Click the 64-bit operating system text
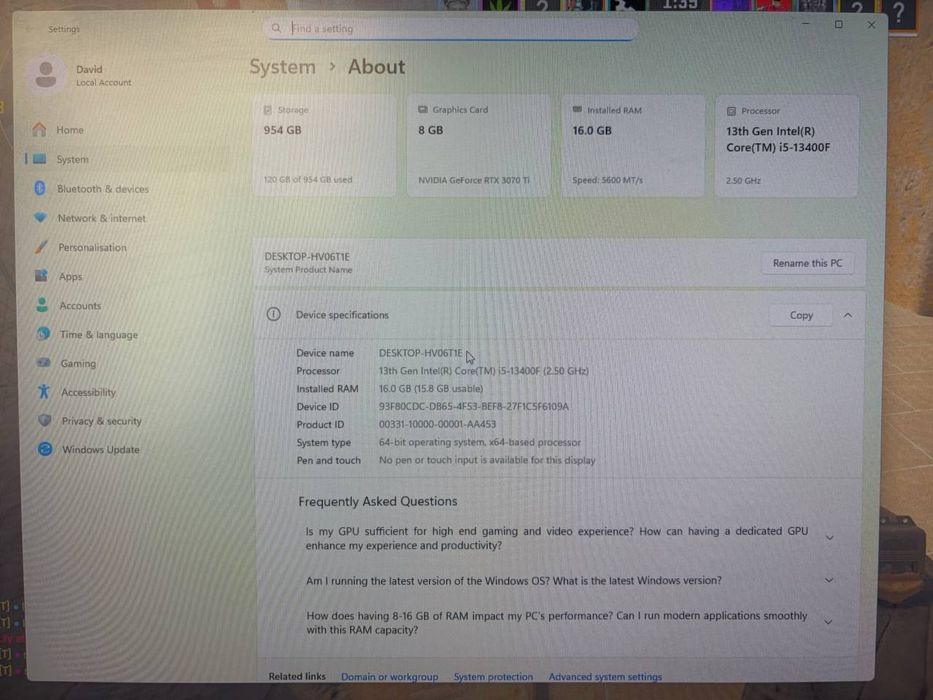 pyautogui.click(x=480, y=442)
